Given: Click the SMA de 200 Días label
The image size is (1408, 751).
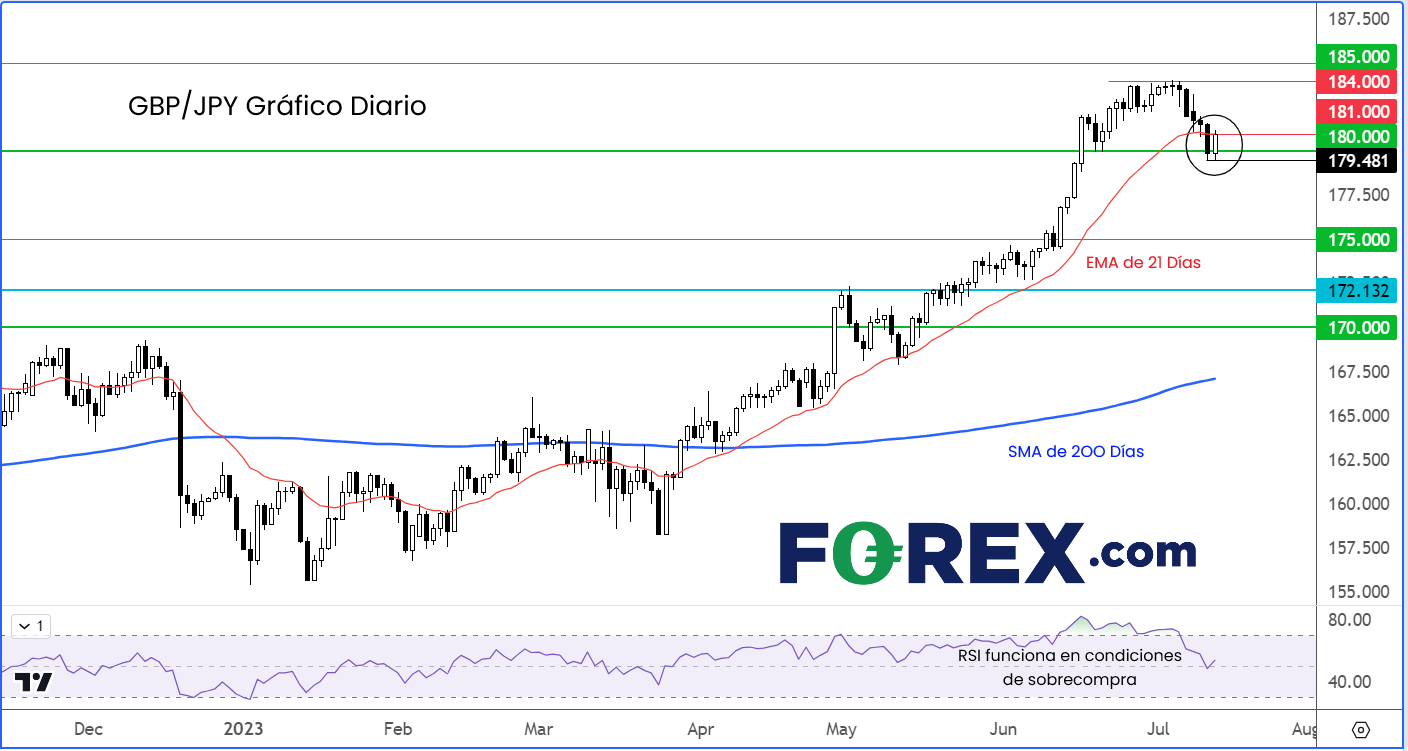Looking at the screenshot, I should [x=1075, y=452].
